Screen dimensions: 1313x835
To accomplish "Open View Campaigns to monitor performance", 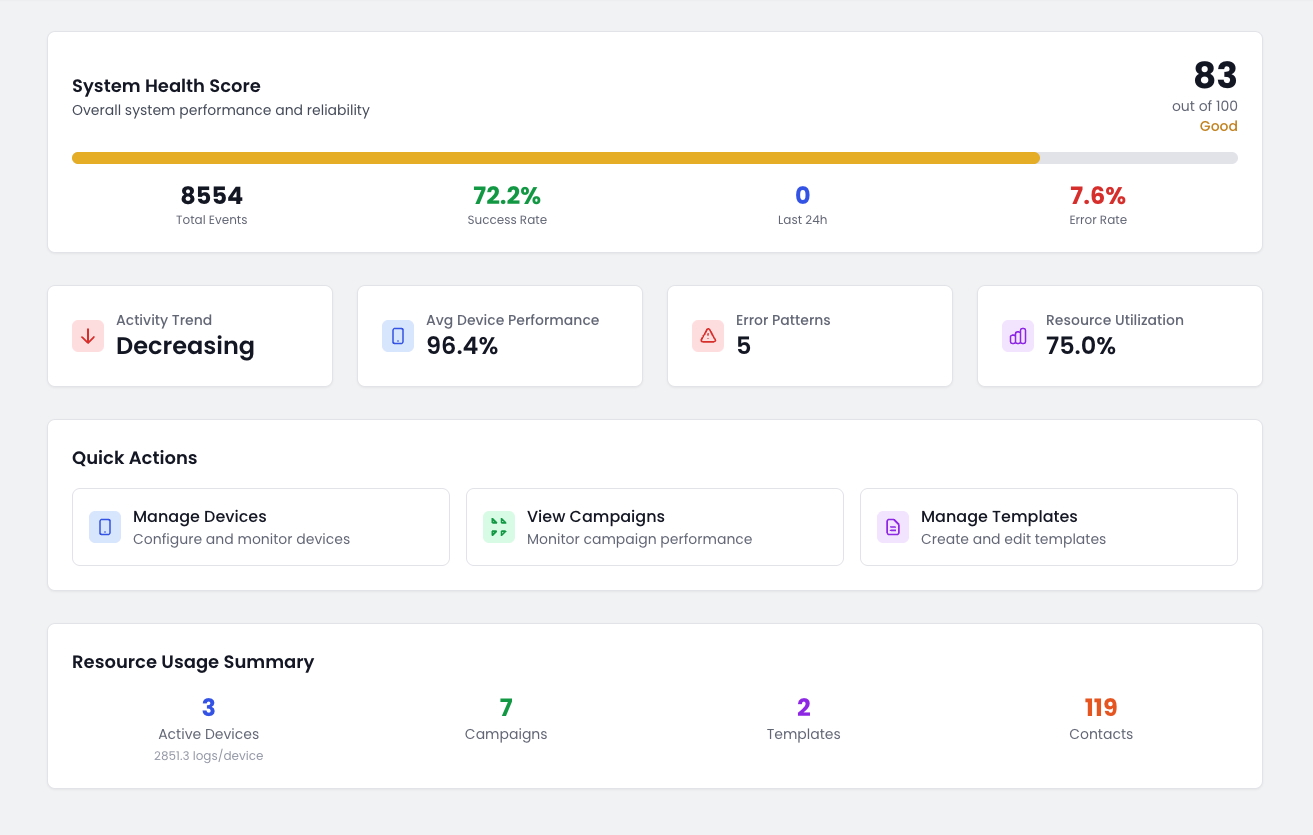I will tap(654, 527).
